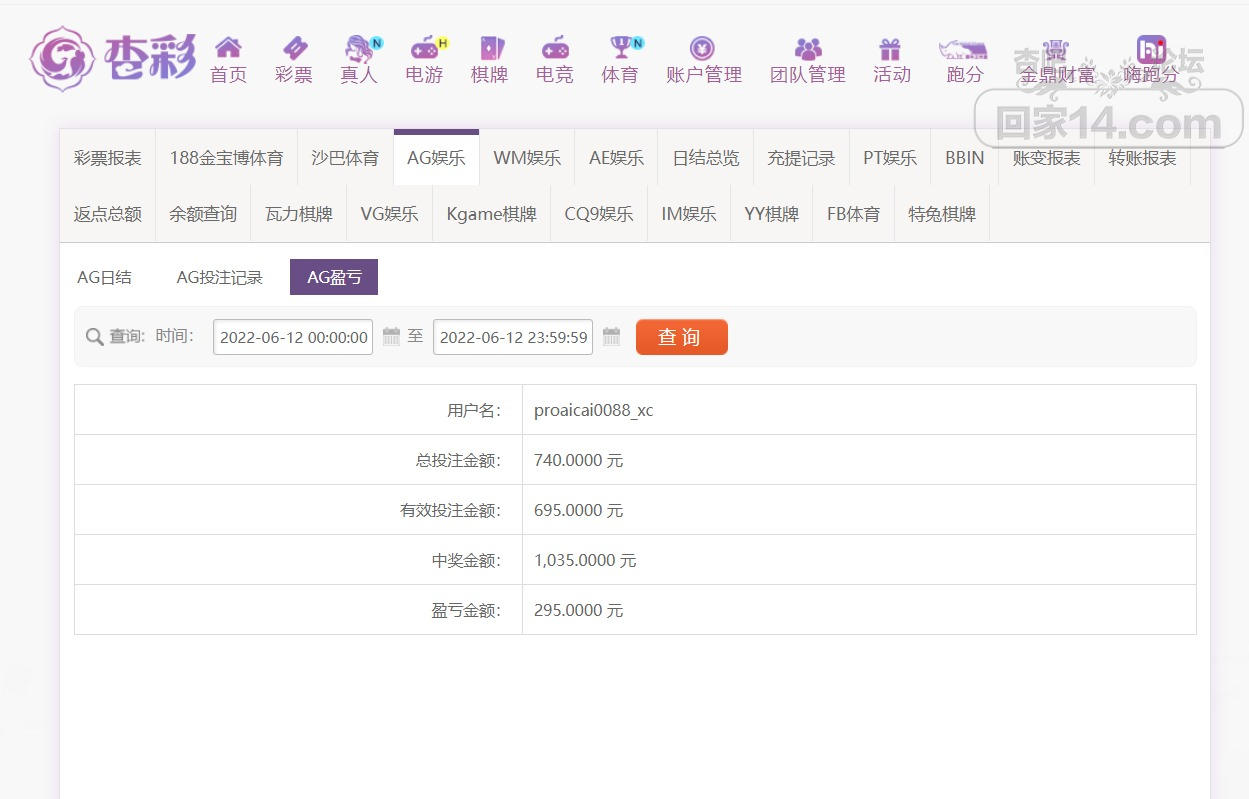Click the 首页 home icon
Image resolution: width=1249 pixels, height=799 pixels.
pyautogui.click(x=228, y=48)
